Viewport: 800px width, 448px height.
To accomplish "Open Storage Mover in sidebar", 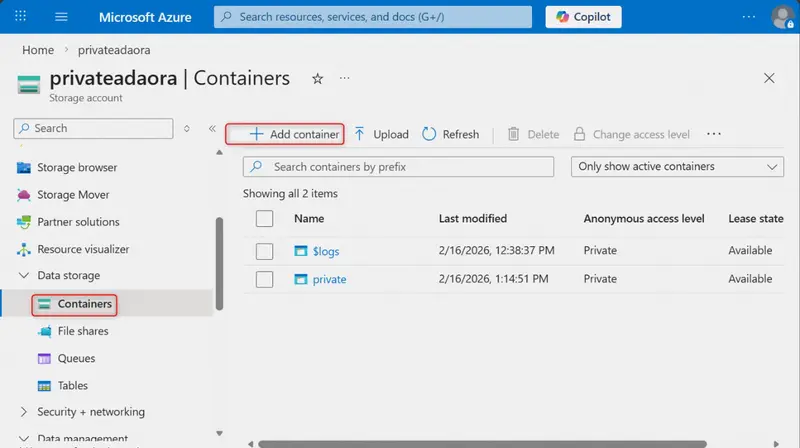I will click(73, 195).
